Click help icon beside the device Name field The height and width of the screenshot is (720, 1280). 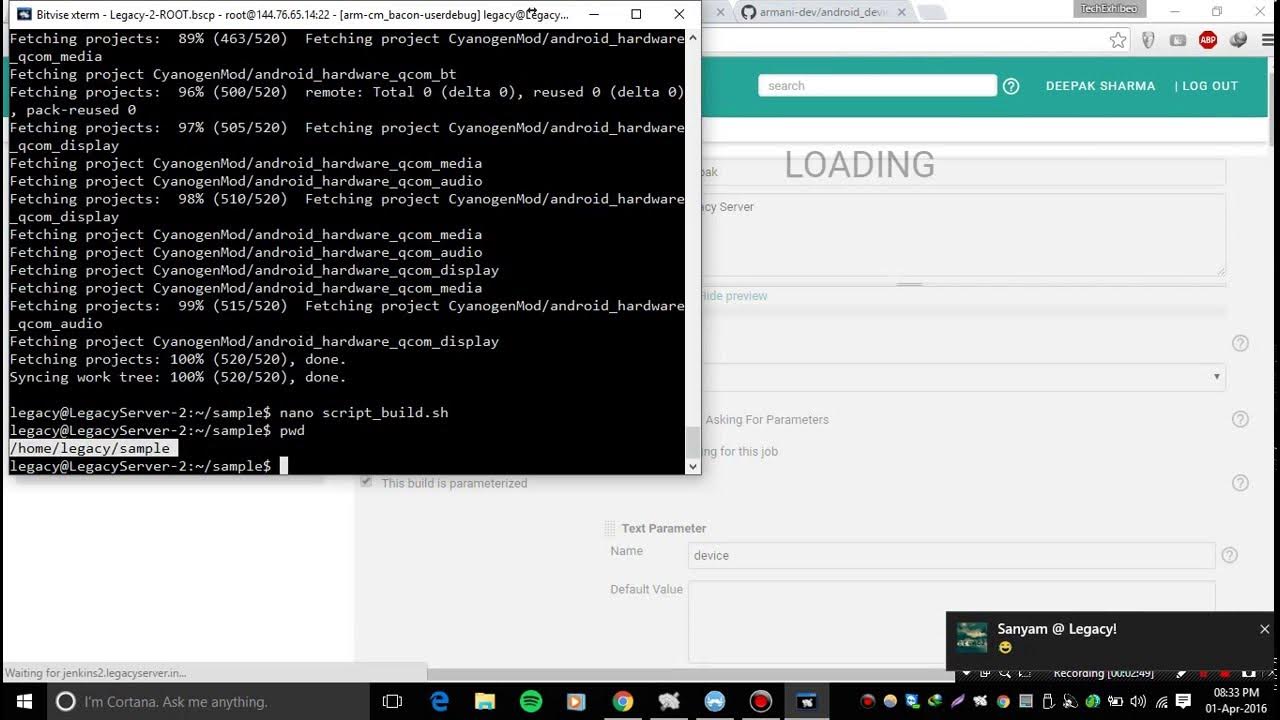click(x=1230, y=555)
